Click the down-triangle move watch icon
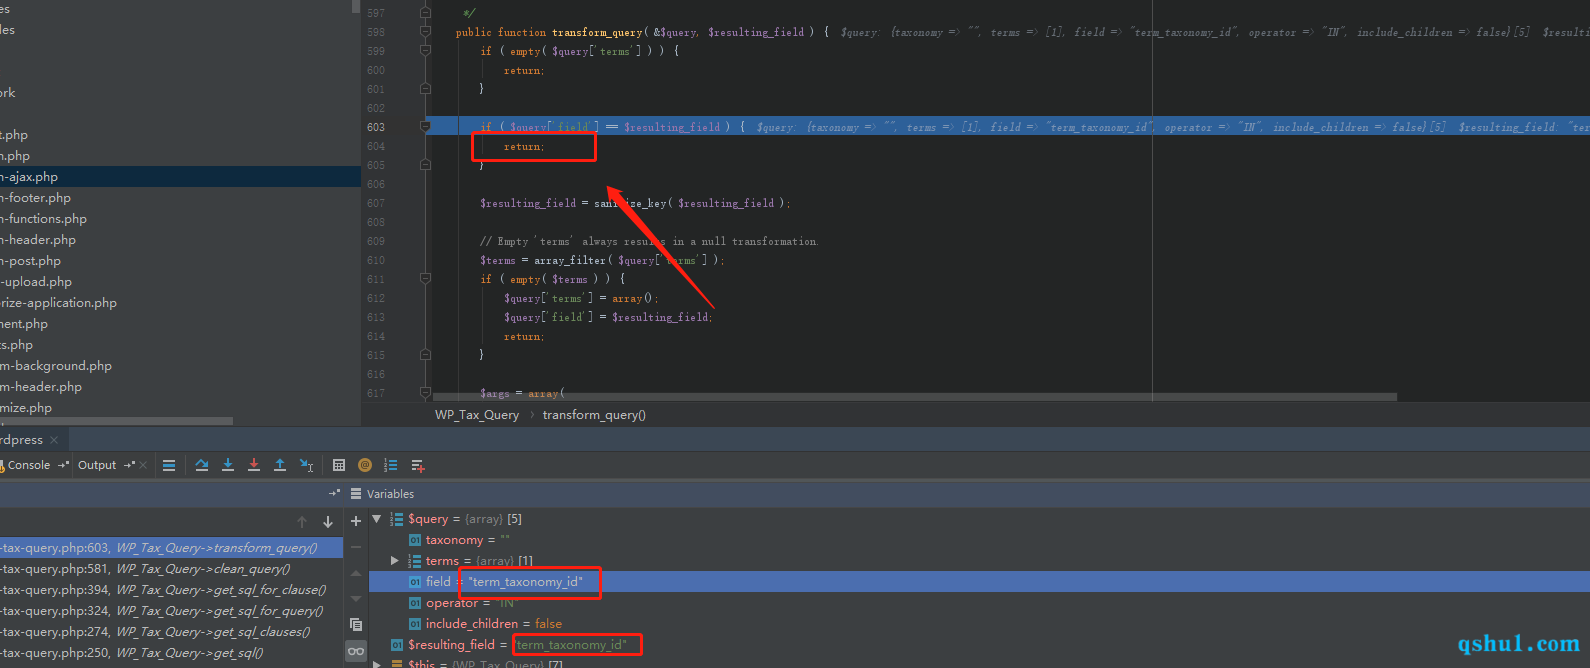The image size is (1590, 668). click(355, 598)
